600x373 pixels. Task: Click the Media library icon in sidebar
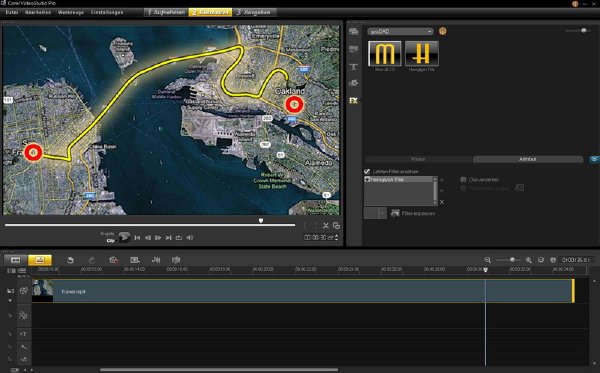tap(354, 32)
